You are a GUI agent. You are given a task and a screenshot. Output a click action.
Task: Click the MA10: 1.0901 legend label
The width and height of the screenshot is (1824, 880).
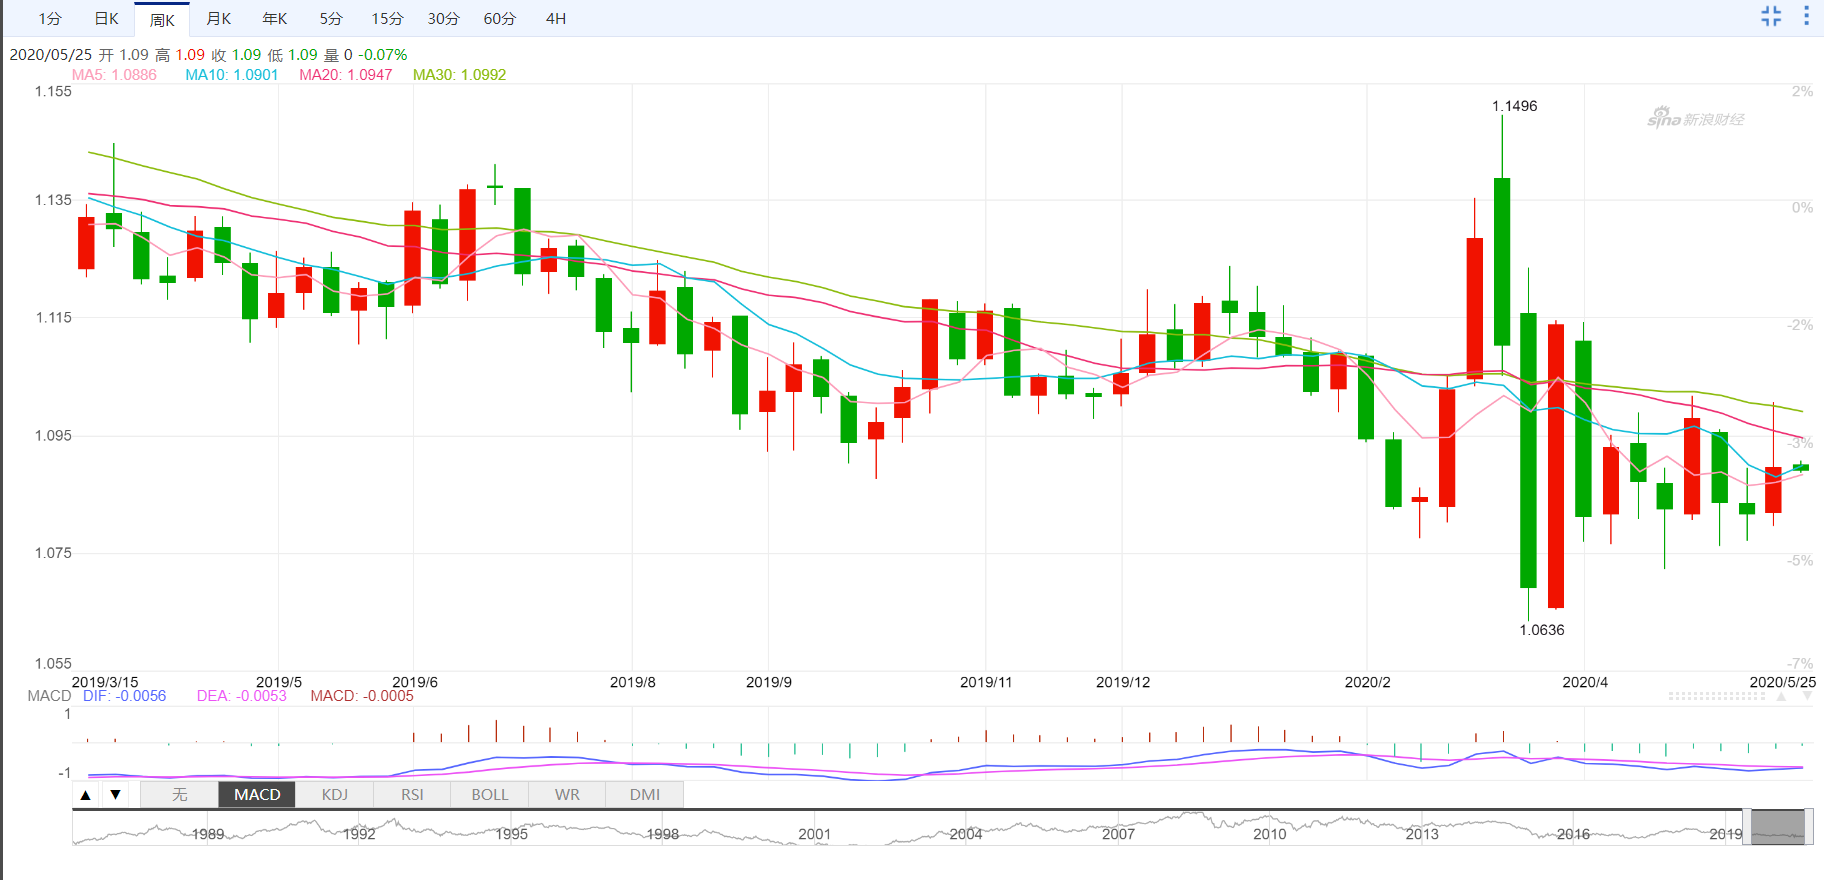[x=231, y=75]
